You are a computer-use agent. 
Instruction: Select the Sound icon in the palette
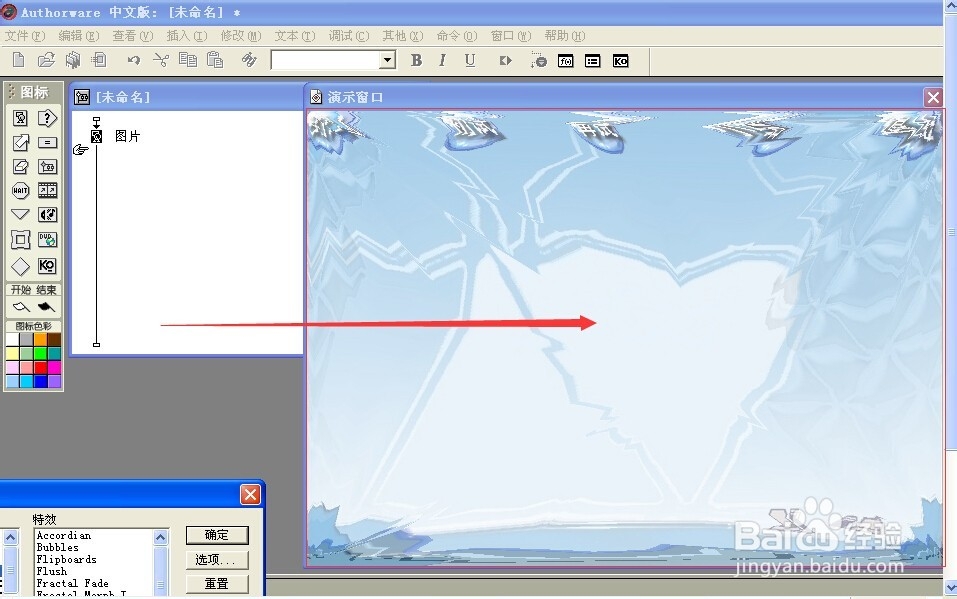point(47,214)
